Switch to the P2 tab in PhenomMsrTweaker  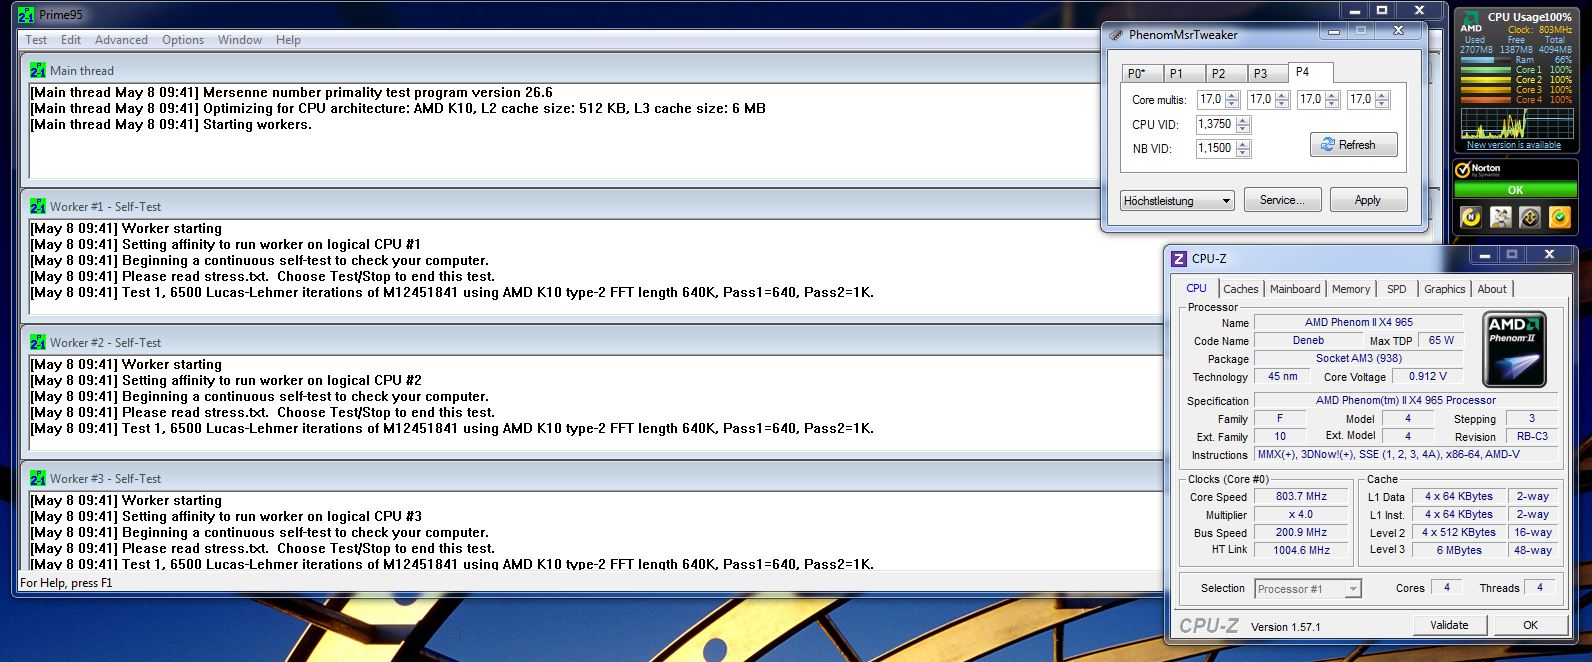point(1225,73)
